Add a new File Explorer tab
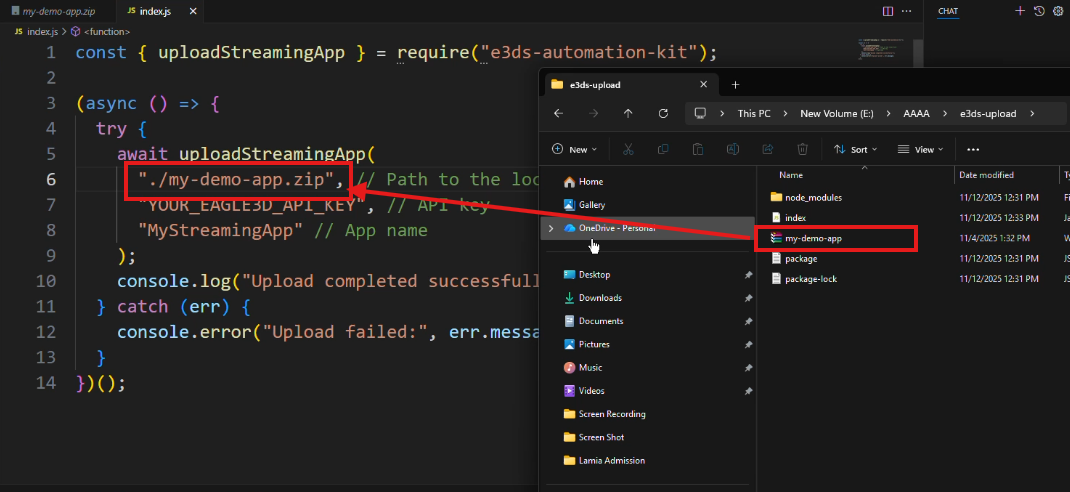 pos(735,84)
